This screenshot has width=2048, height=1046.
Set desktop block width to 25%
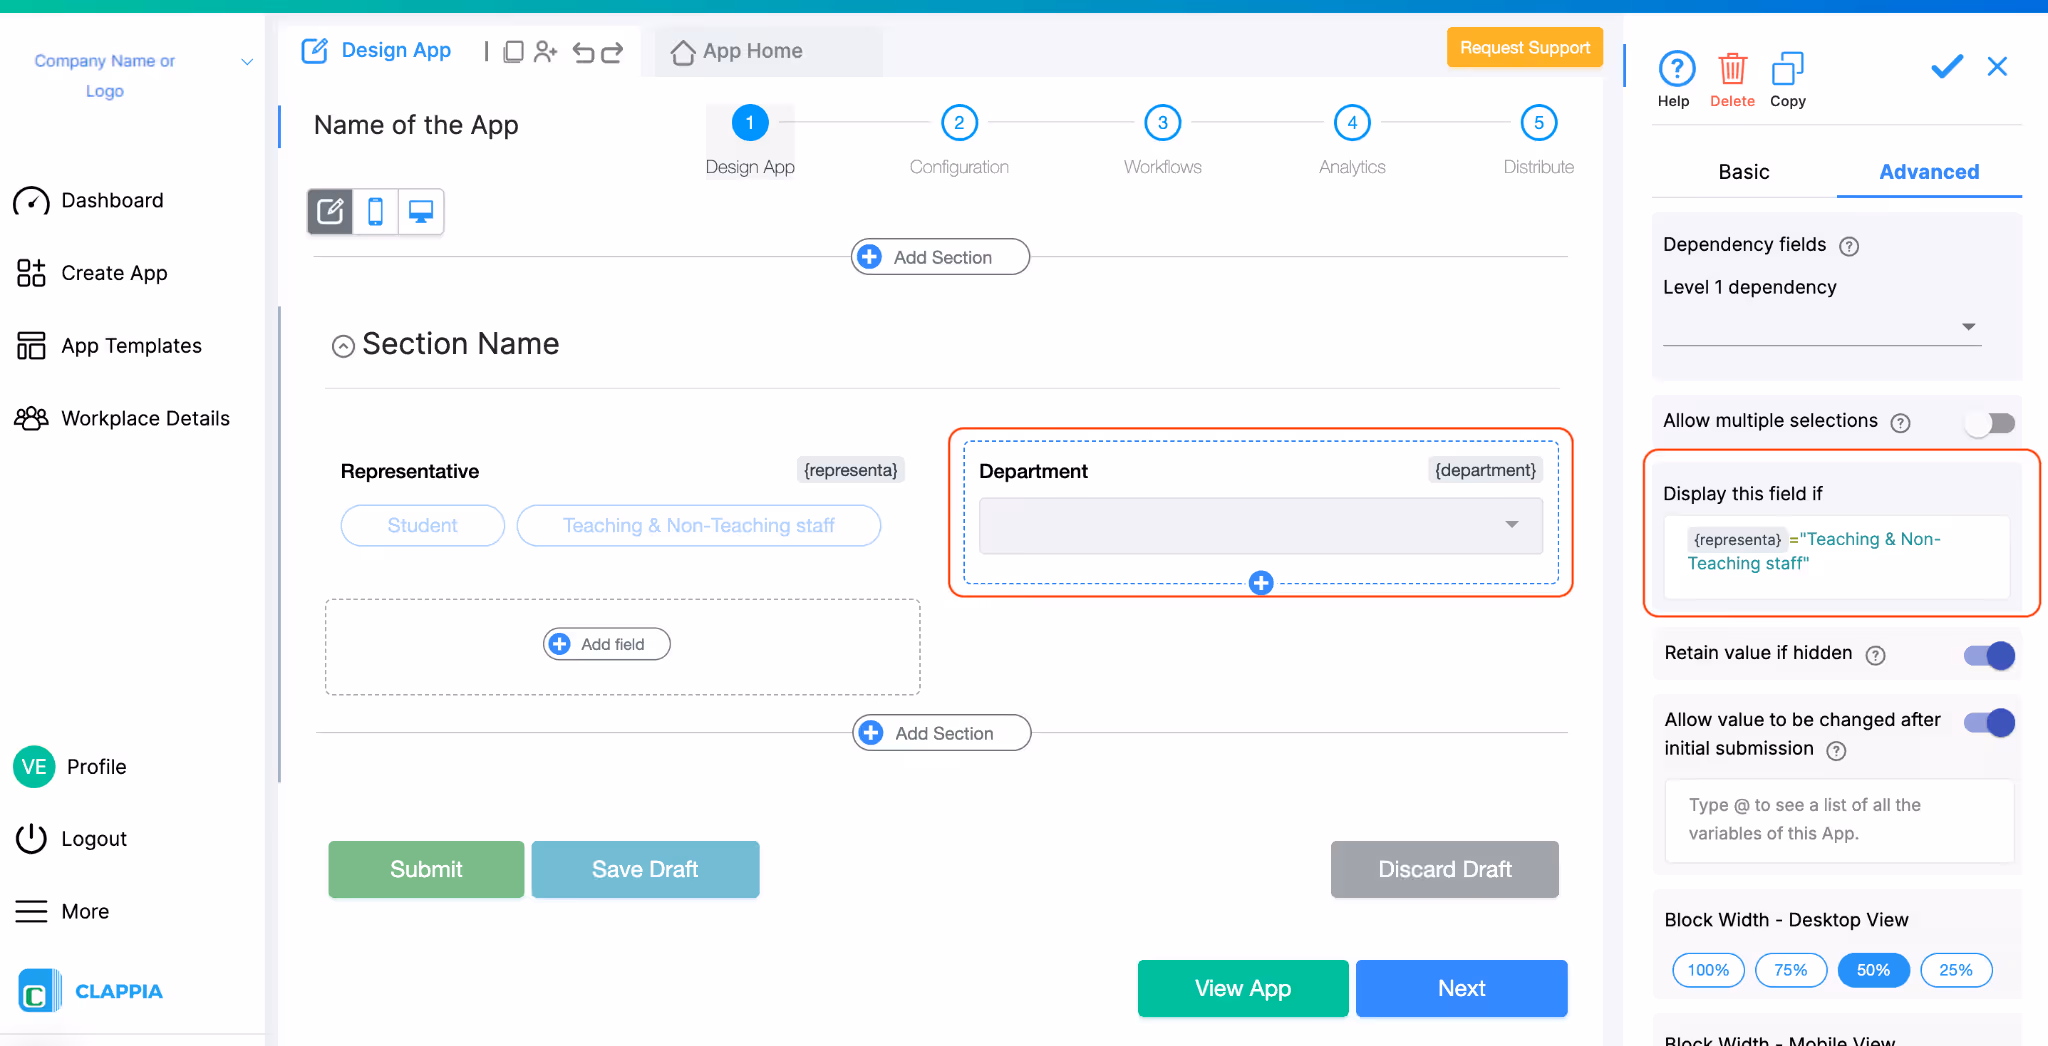click(x=1956, y=970)
